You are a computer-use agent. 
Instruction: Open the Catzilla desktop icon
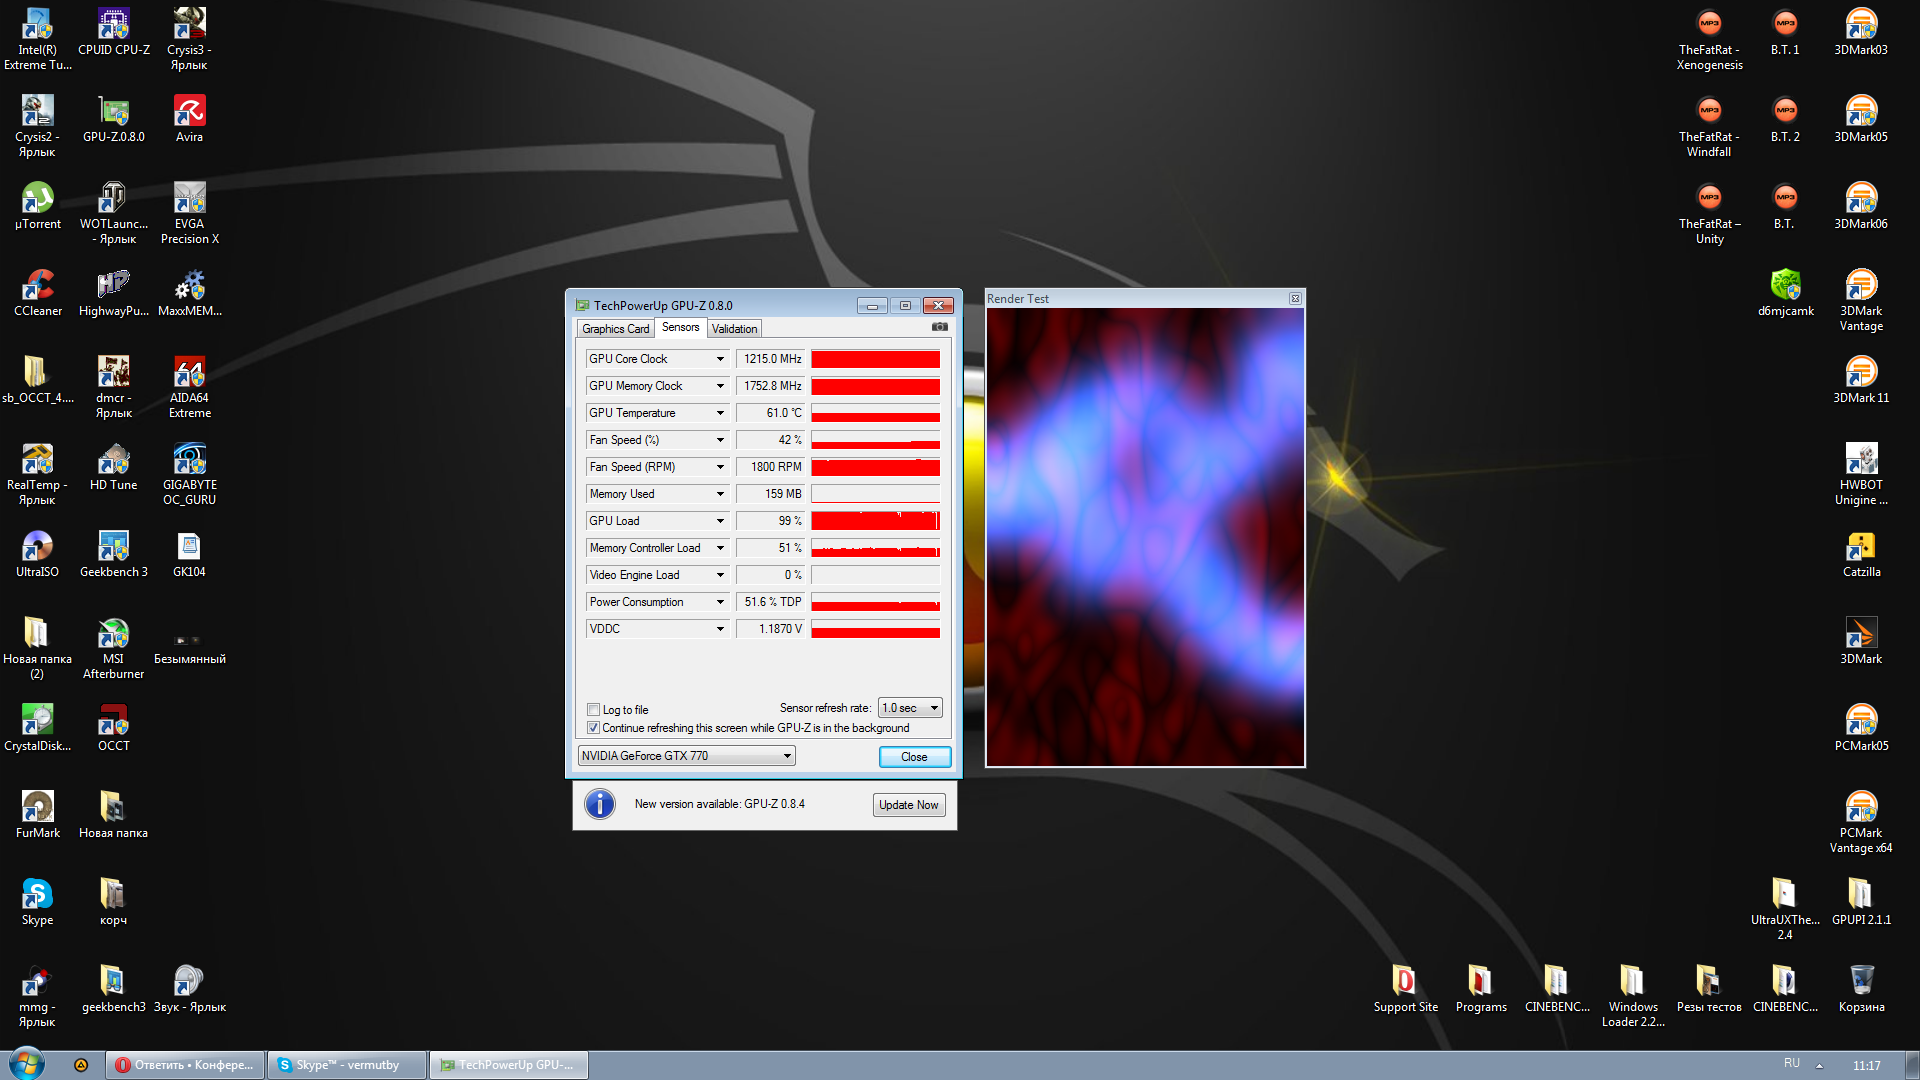click(x=1860, y=547)
